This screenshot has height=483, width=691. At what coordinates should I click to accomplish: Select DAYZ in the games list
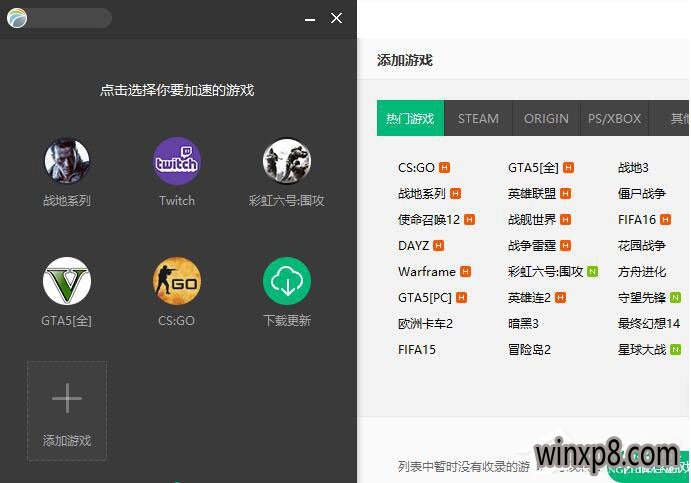coord(413,245)
